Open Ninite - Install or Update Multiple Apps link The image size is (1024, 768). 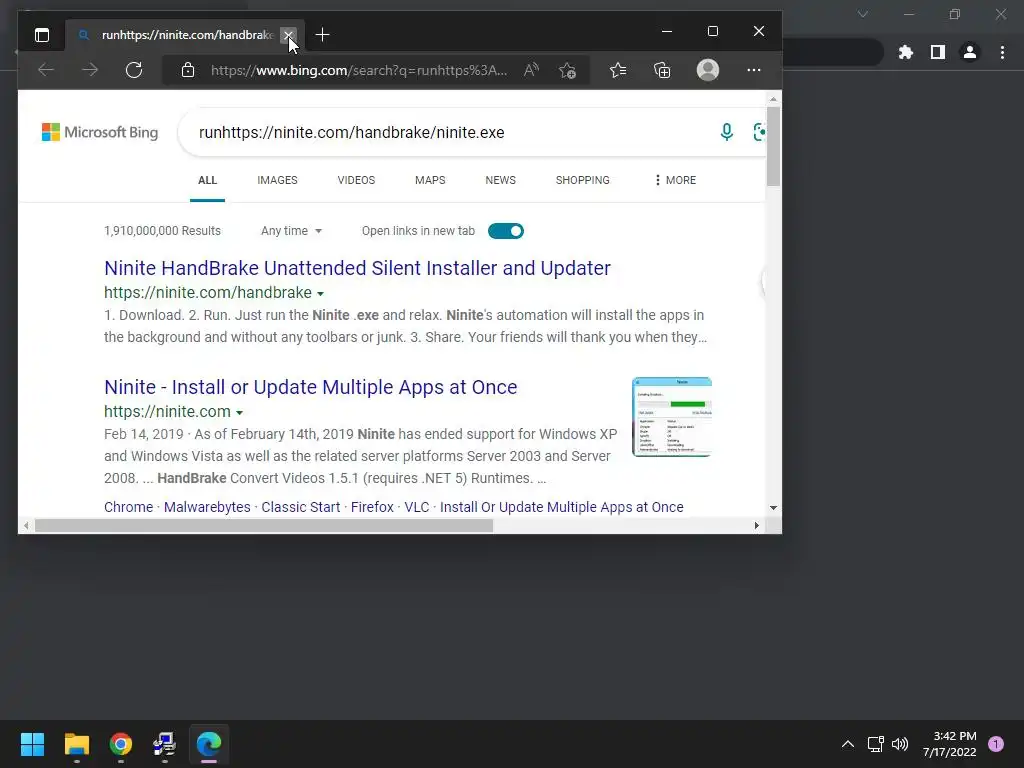click(x=310, y=387)
